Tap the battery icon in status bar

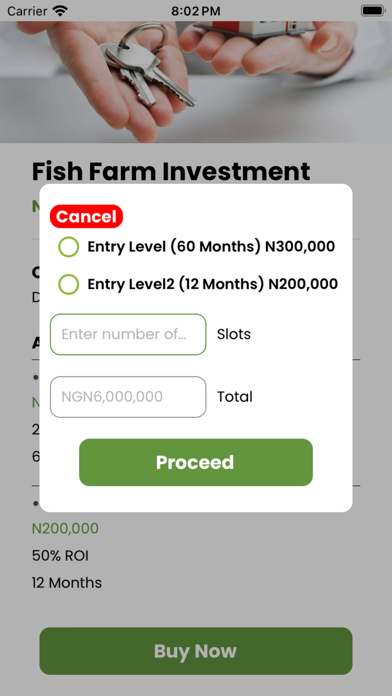click(x=373, y=11)
